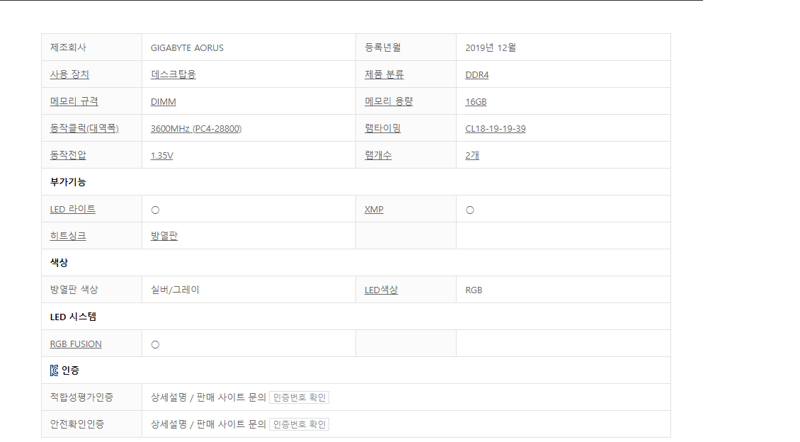The height and width of the screenshot is (442, 800).
Task: Open the 메모리 용량 term link
Action: point(388,102)
